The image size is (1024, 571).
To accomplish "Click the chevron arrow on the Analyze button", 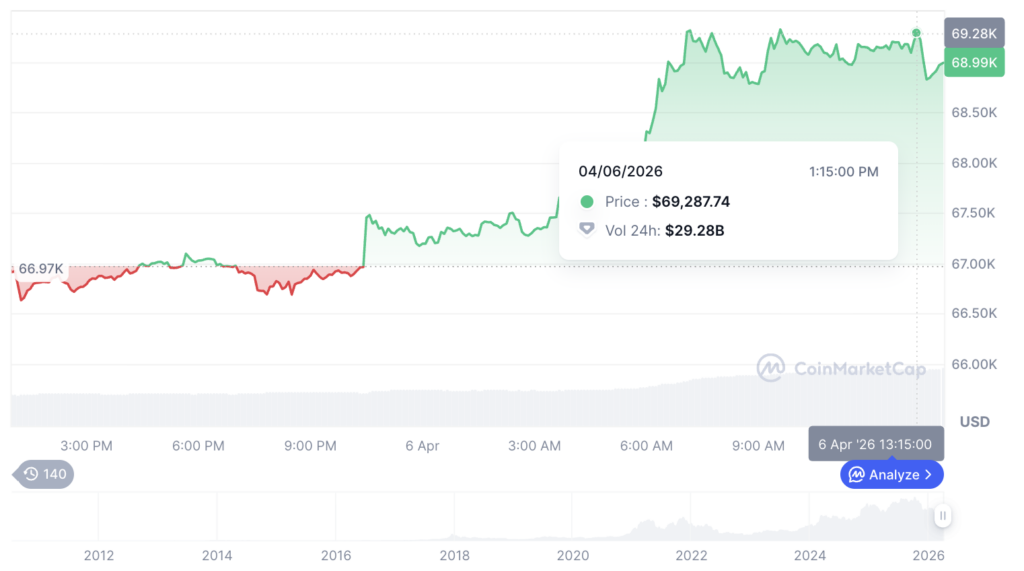I will click(929, 475).
